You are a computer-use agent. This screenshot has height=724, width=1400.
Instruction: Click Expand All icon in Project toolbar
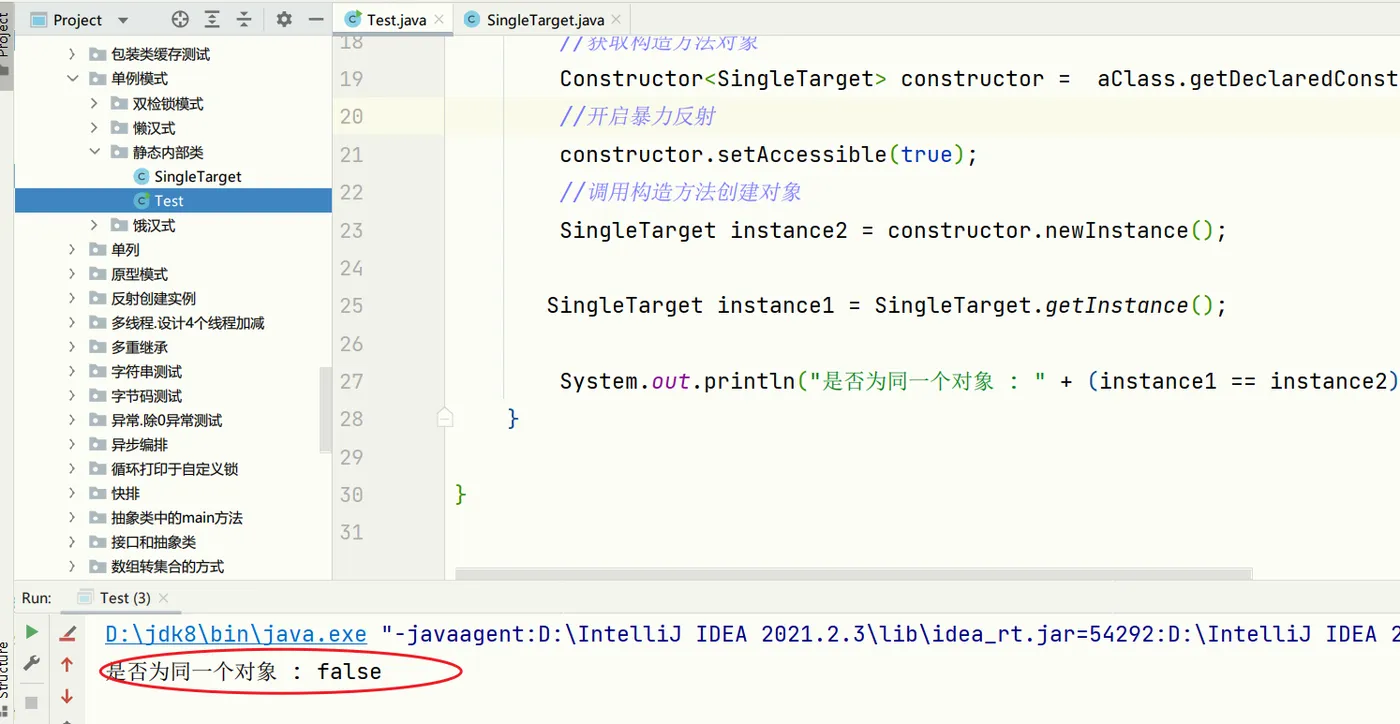[x=212, y=19]
